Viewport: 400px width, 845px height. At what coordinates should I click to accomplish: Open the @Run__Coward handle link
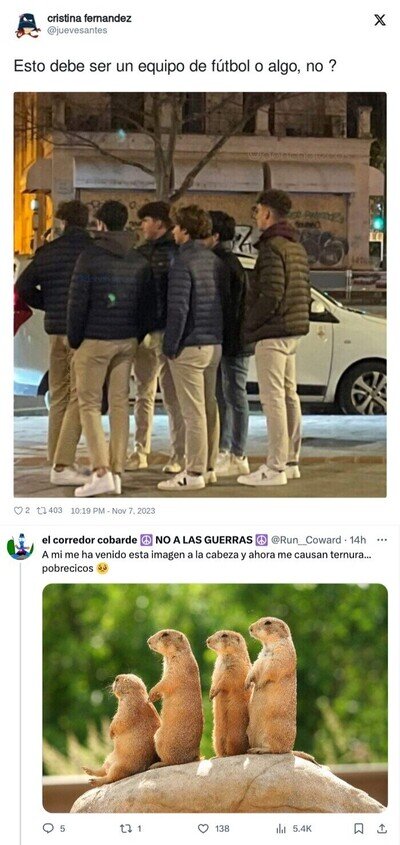point(306,540)
